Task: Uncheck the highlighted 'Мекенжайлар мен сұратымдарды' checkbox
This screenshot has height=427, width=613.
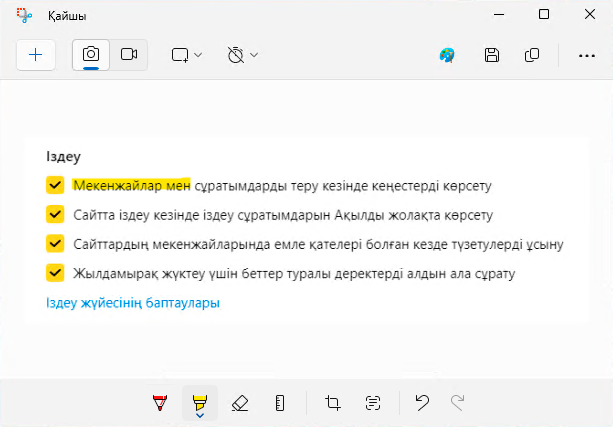Action: tap(54, 186)
